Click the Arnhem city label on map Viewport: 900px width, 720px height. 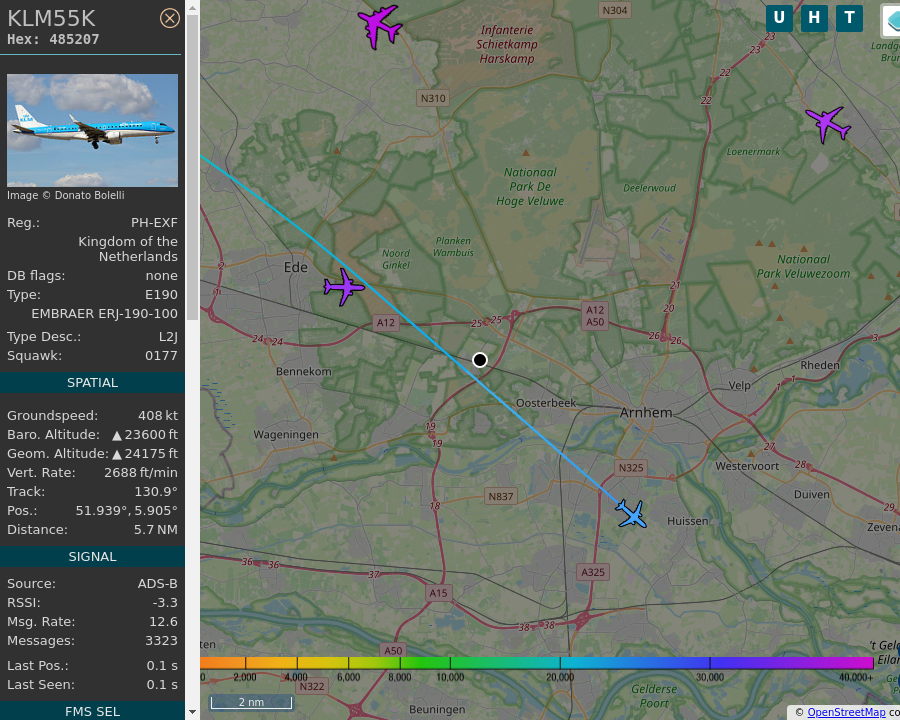pos(646,412)
